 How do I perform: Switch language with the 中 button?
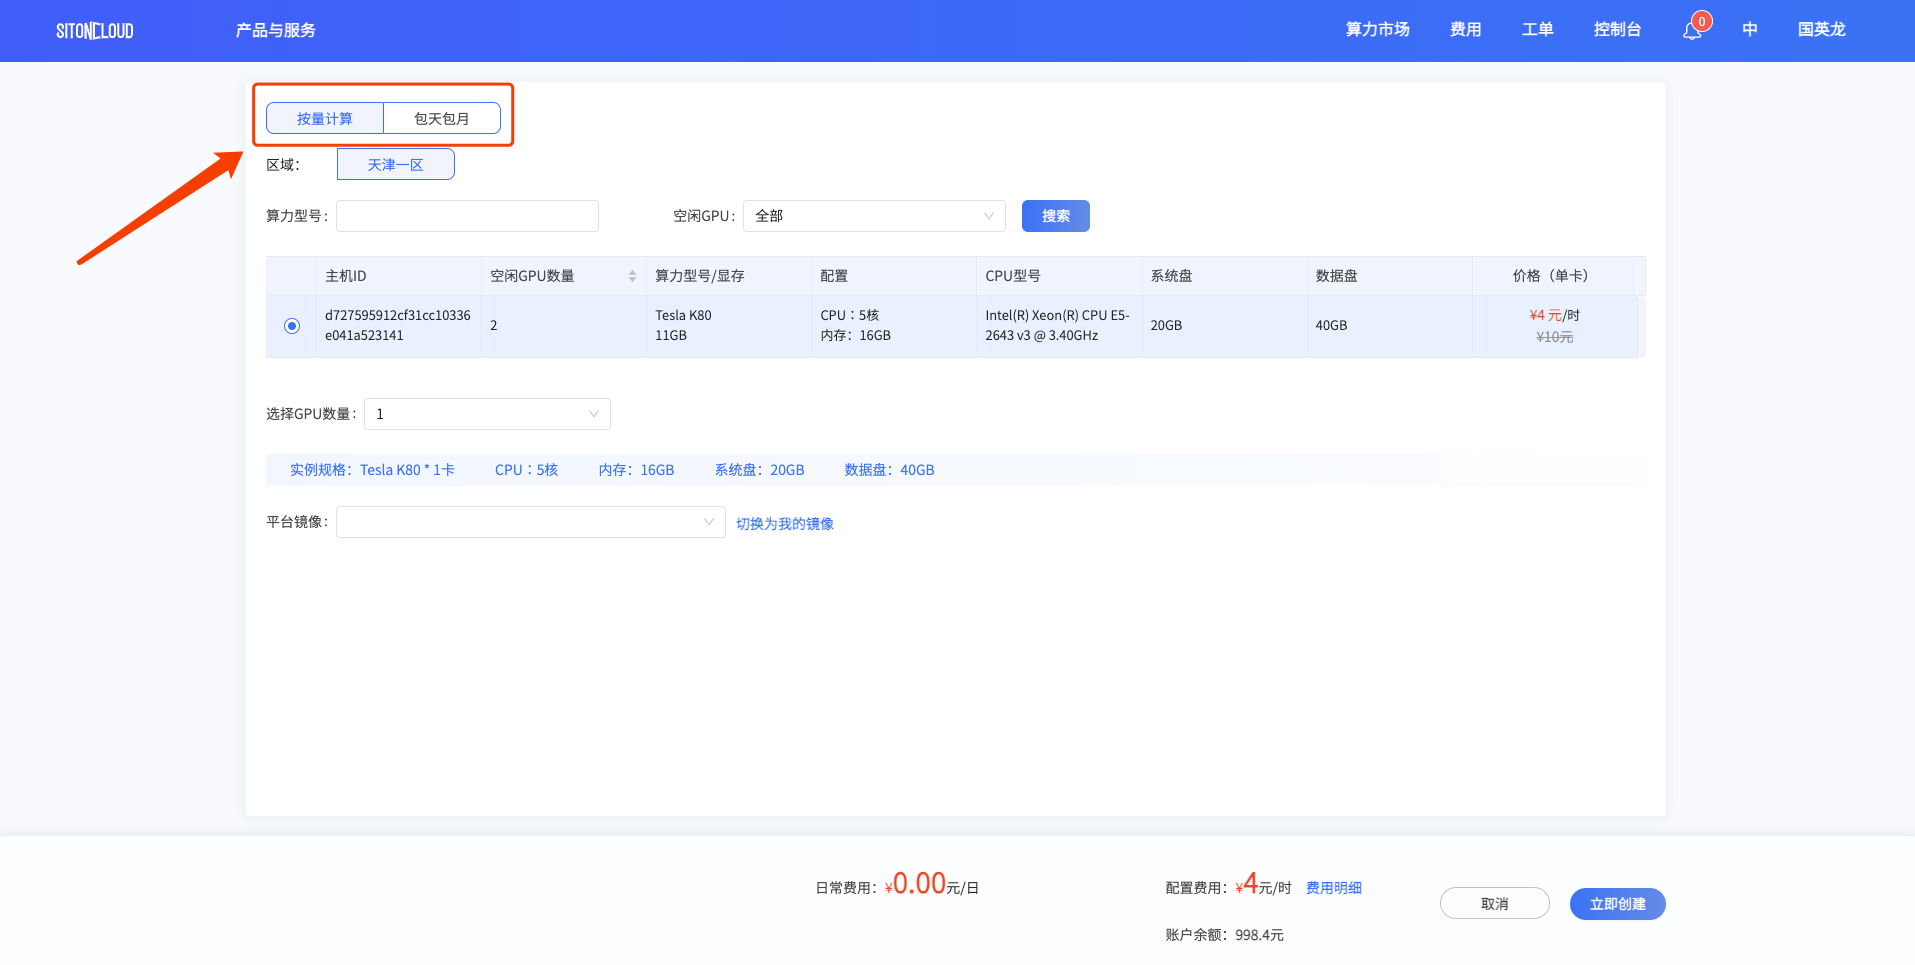1750,30
